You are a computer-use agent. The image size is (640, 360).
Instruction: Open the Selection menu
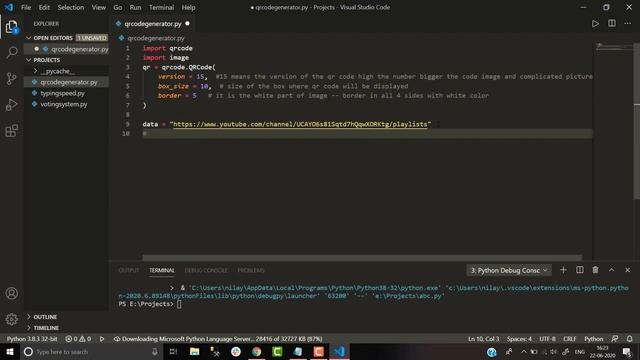tap(71, 7)
